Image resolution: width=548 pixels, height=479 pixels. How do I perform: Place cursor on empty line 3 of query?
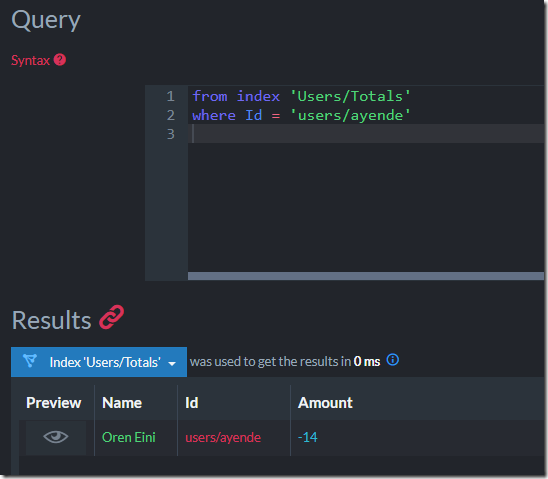point(366,134)
